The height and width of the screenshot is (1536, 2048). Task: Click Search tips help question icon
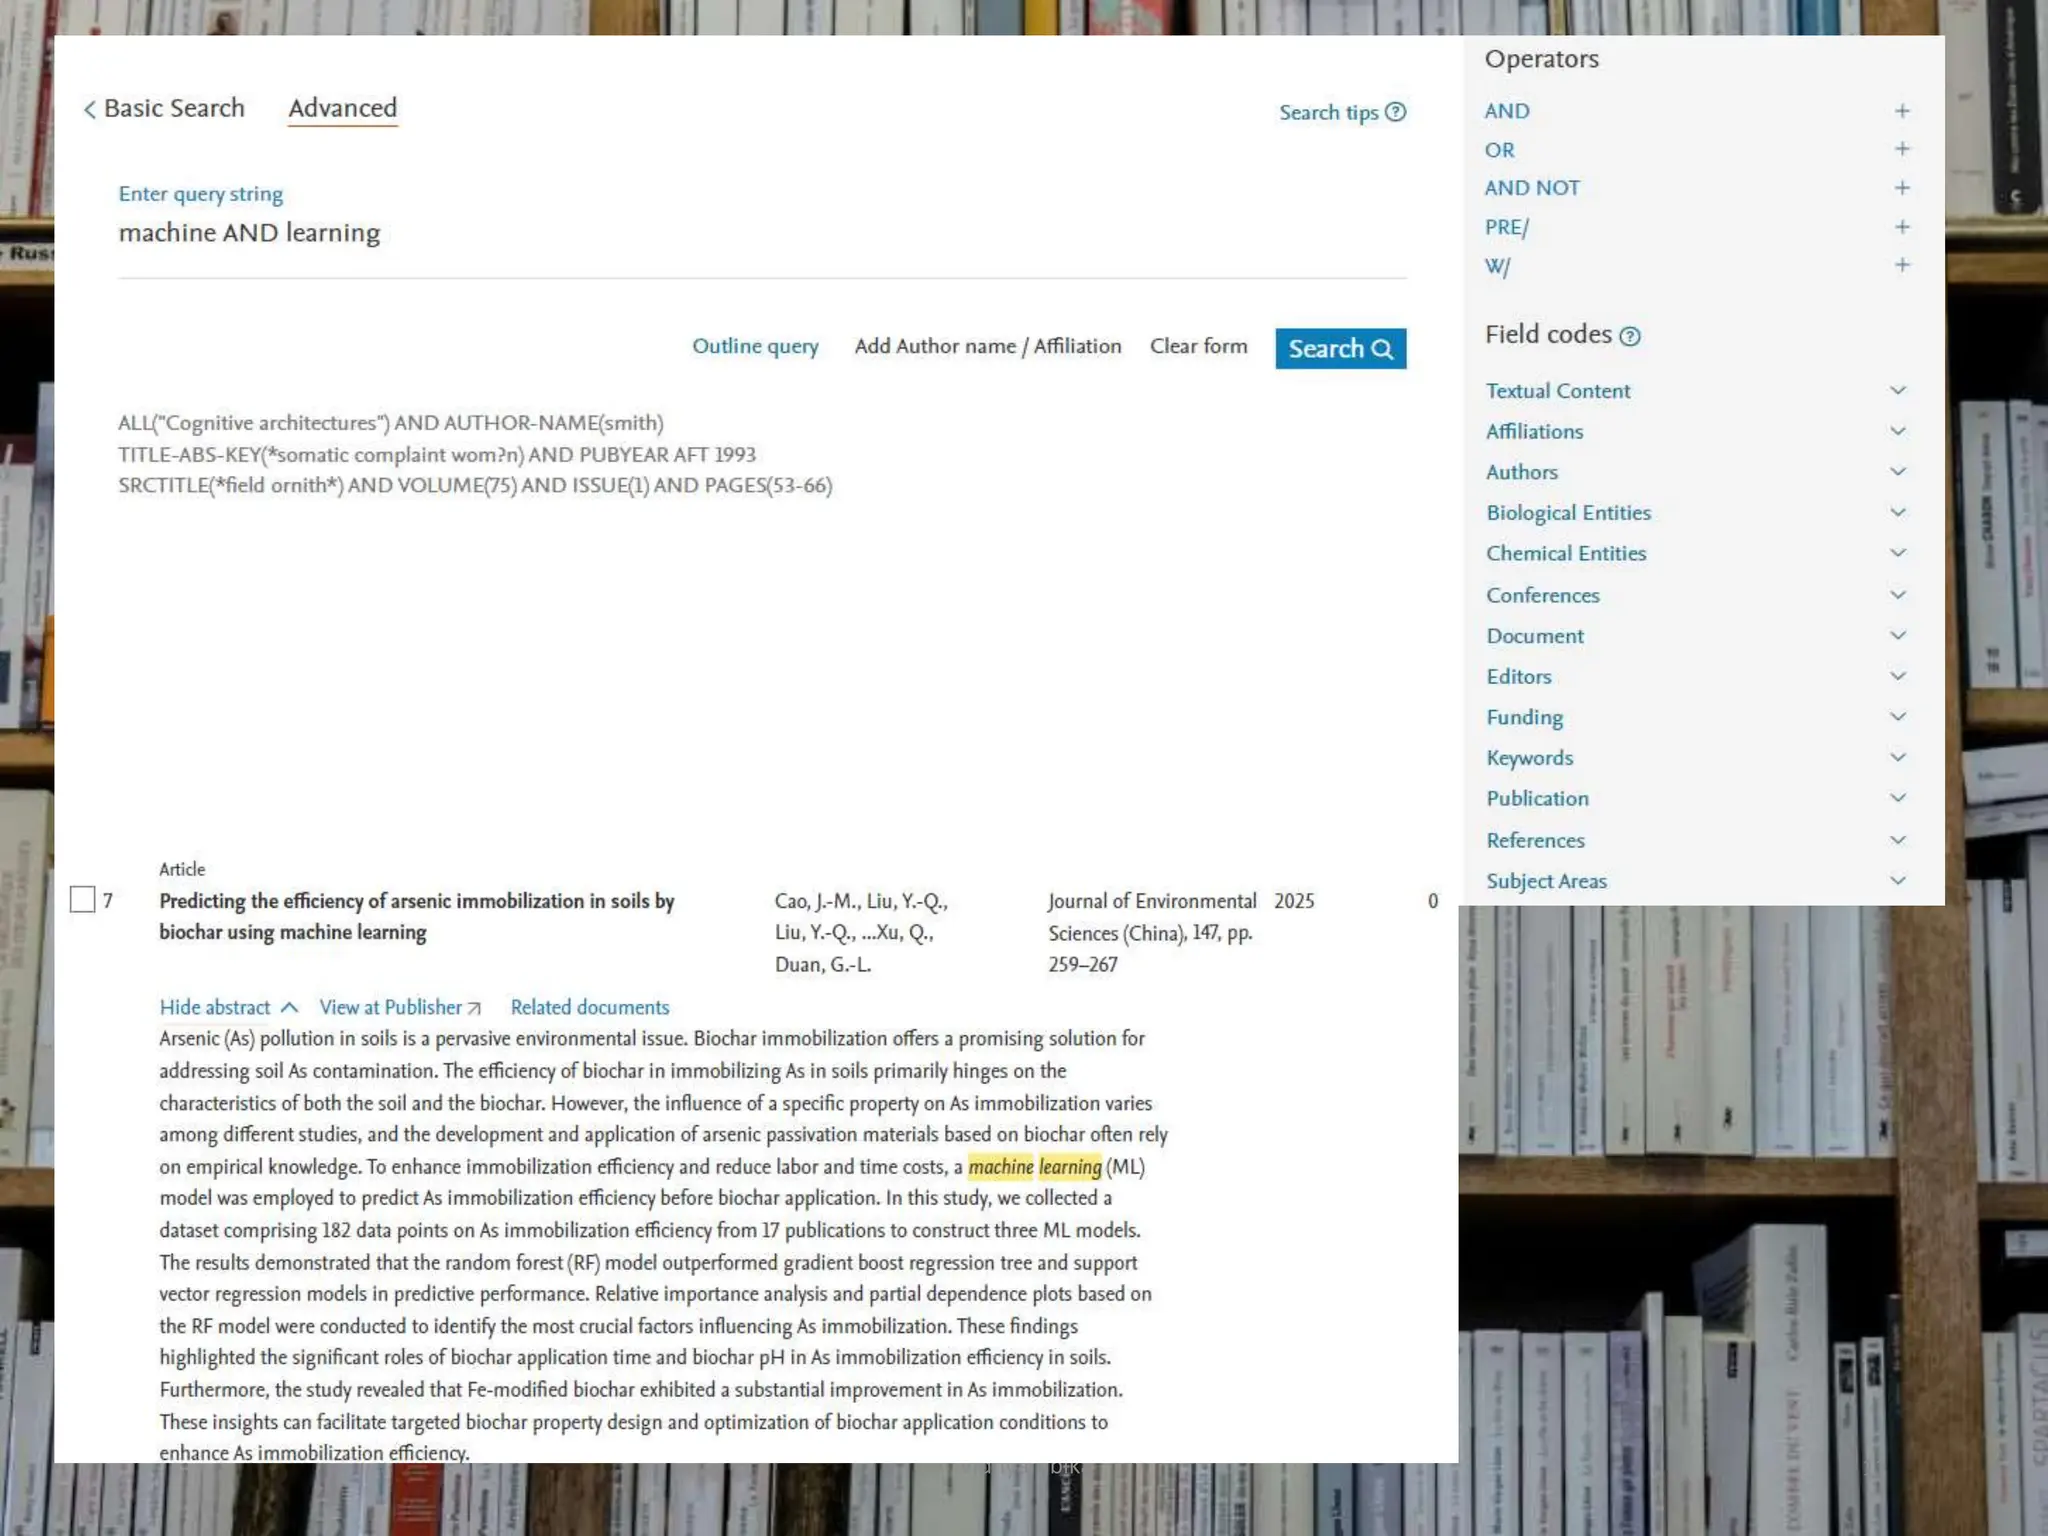pos(1395,112)
